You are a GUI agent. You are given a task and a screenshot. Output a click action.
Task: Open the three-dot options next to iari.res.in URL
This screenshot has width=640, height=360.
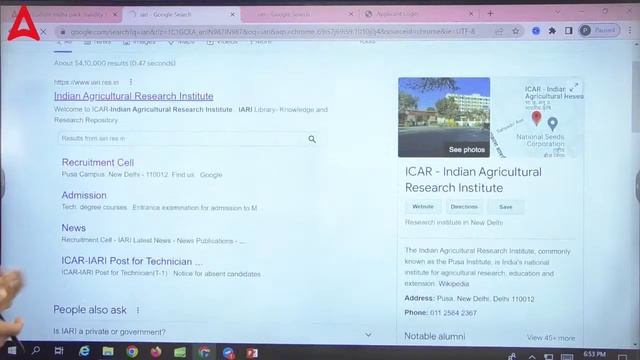tap(131, 82)
